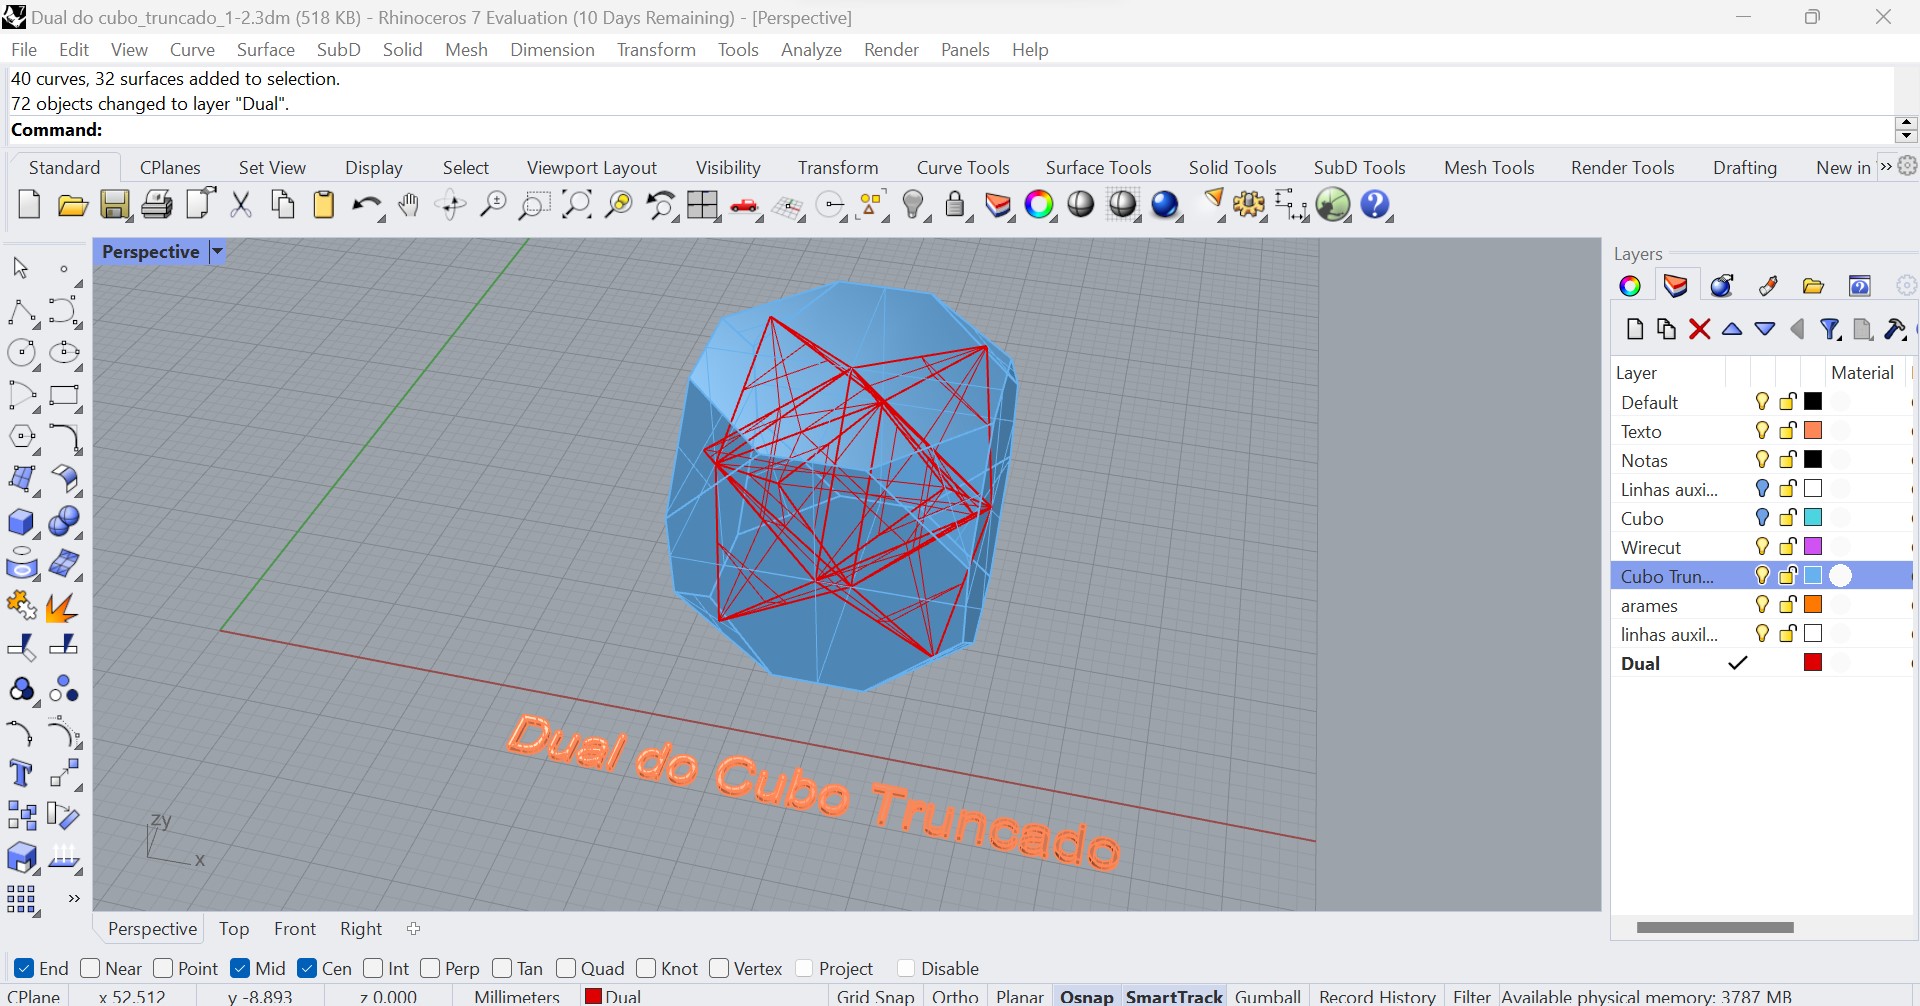This screenshot has width=1920, height=1006.
Task: Select the Text tool in left sidebar
Action: point(22,774)
